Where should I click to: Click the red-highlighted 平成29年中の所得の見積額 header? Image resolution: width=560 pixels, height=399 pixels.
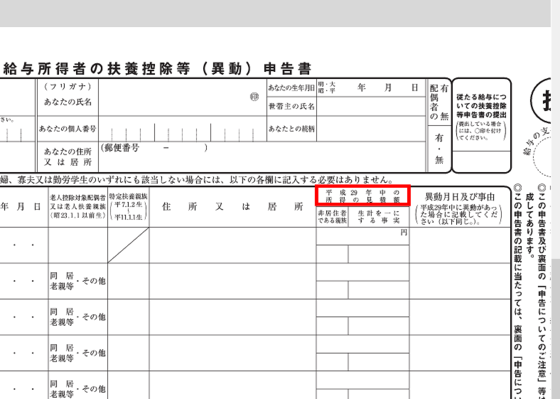363,196
